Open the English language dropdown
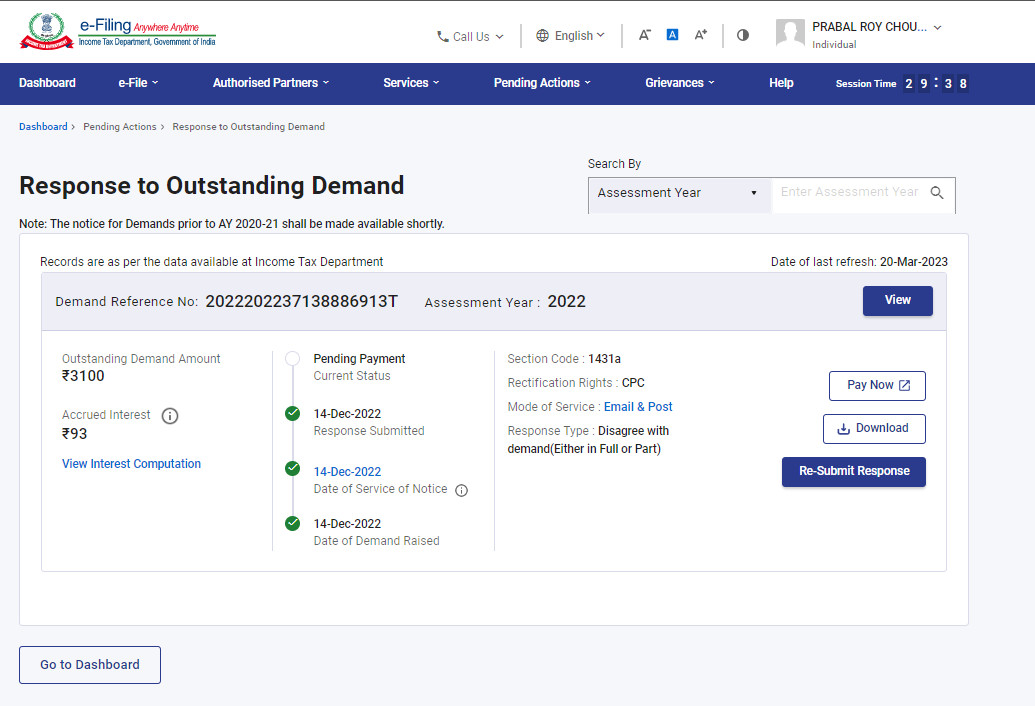This screenshot has width=1035, height=706. (570, 36)
